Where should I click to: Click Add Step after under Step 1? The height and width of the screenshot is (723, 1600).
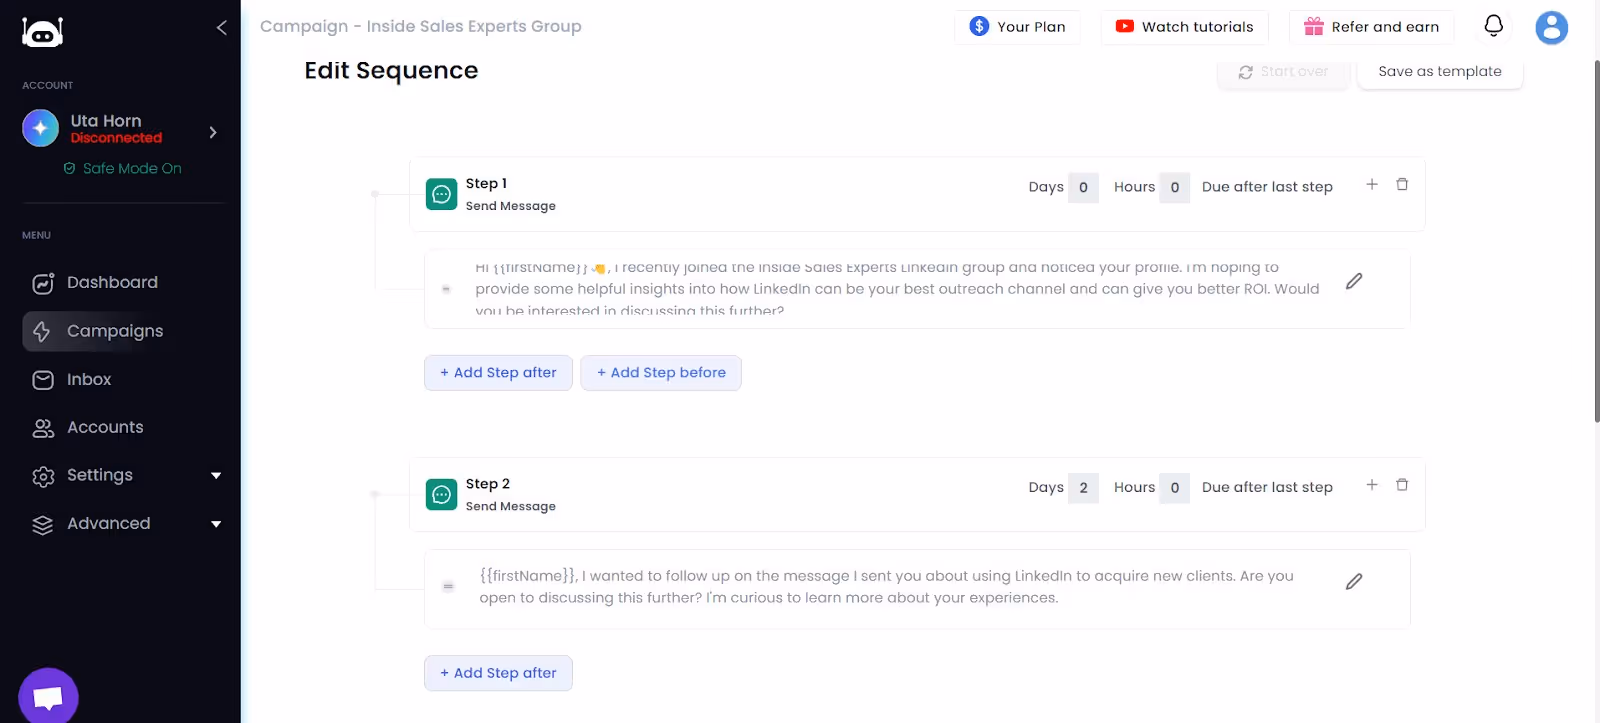(498, 373)
